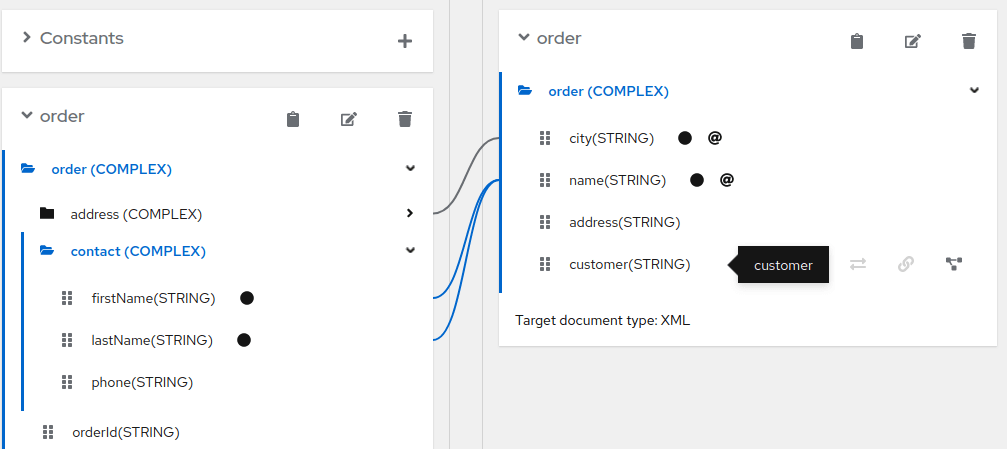Image resolution: width=1007 pixels, height=449 pixels.
Task: Click the source order clipboard icon
Action: [x=293, y=119]
